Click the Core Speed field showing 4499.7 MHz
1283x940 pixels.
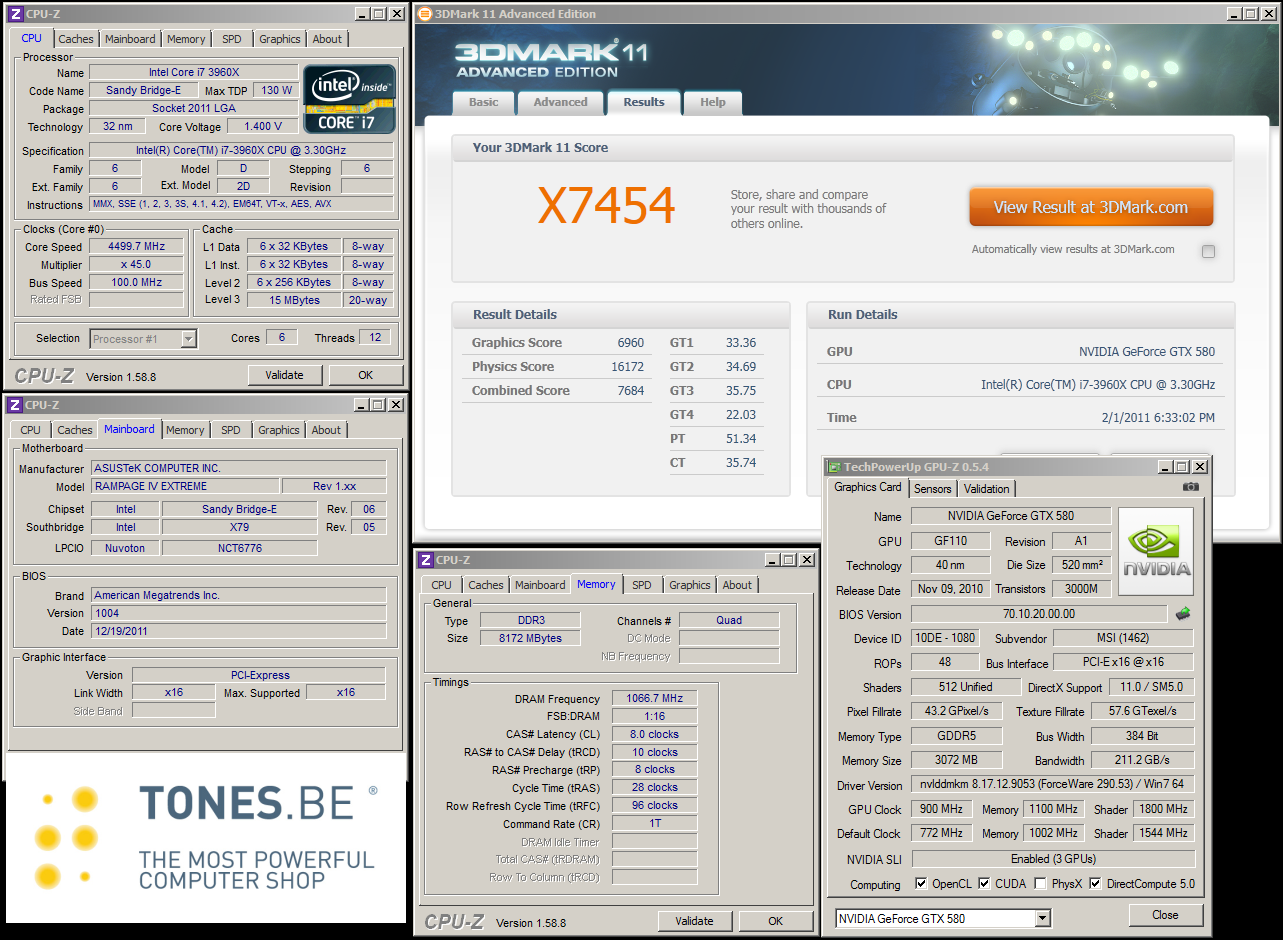pos(136,246)
